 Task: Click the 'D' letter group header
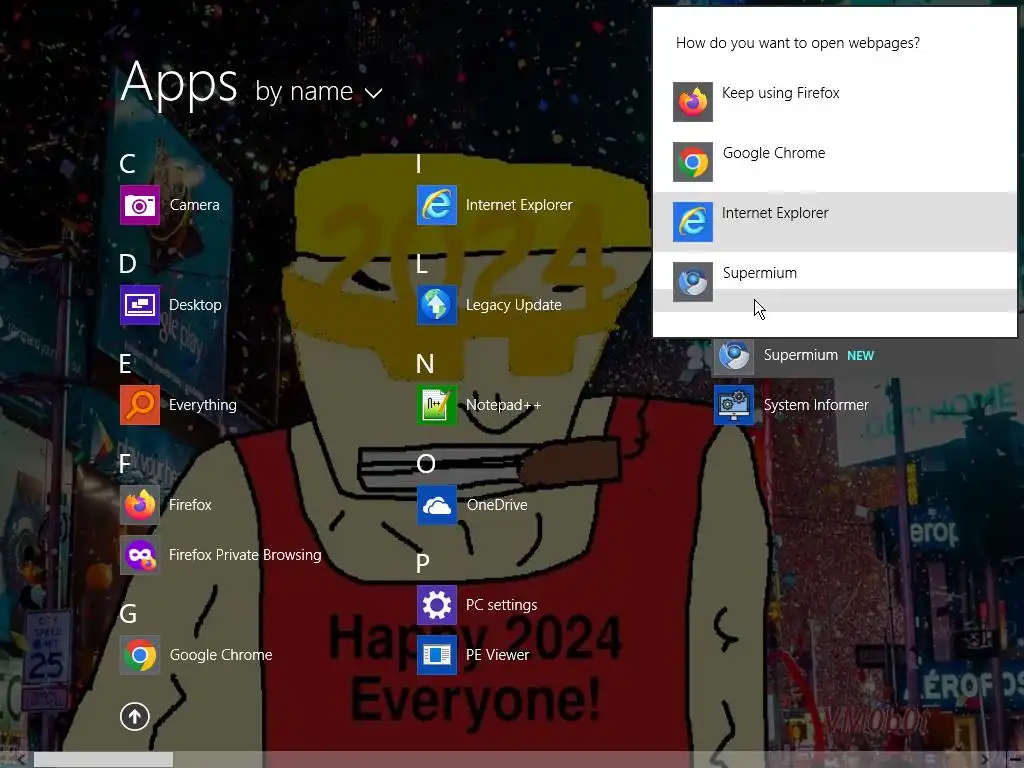[128, 264]
